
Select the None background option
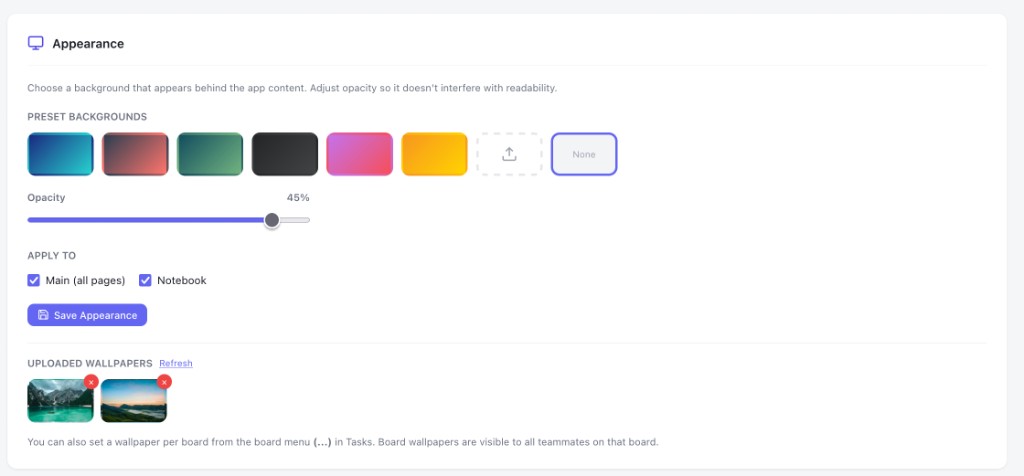click(584, 154)
